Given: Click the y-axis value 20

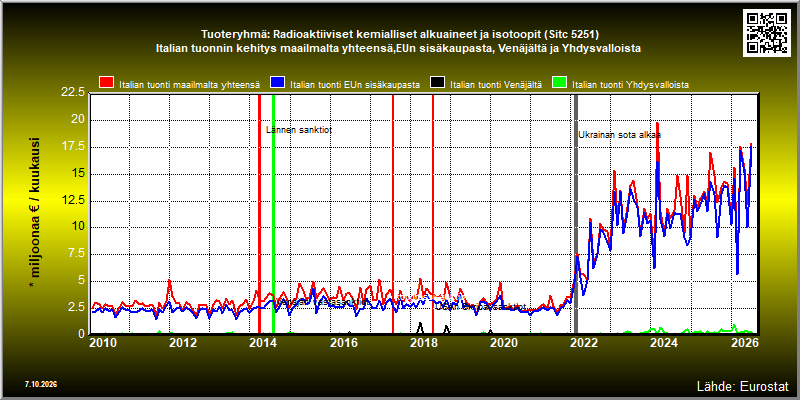Looking at the screenshot, I should coord(78,120).
